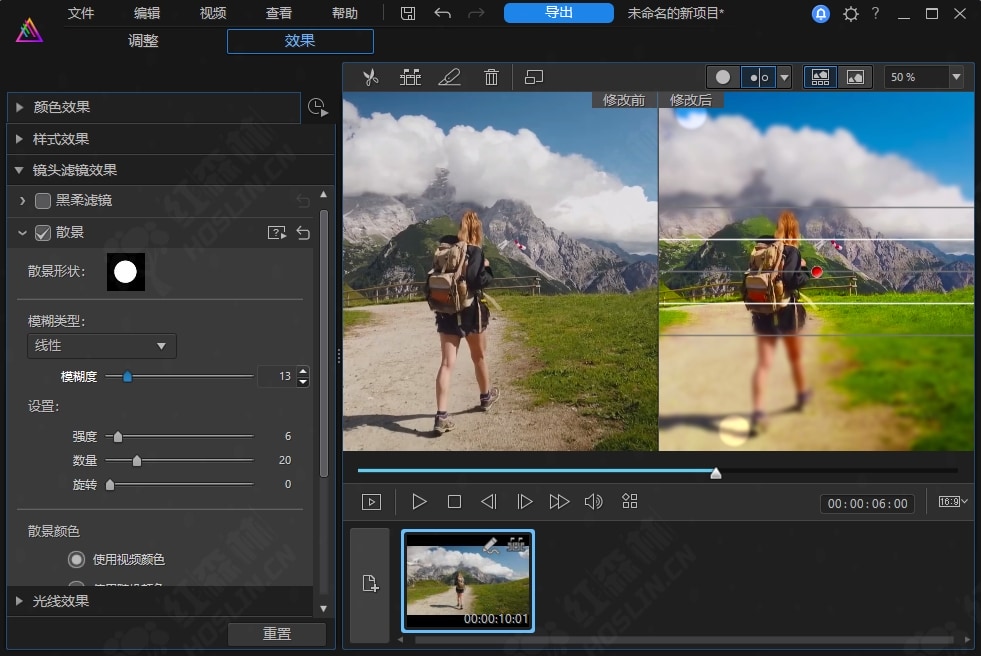
Task: Expand the 颜色效果 section
Action: [x=61, y=107]
